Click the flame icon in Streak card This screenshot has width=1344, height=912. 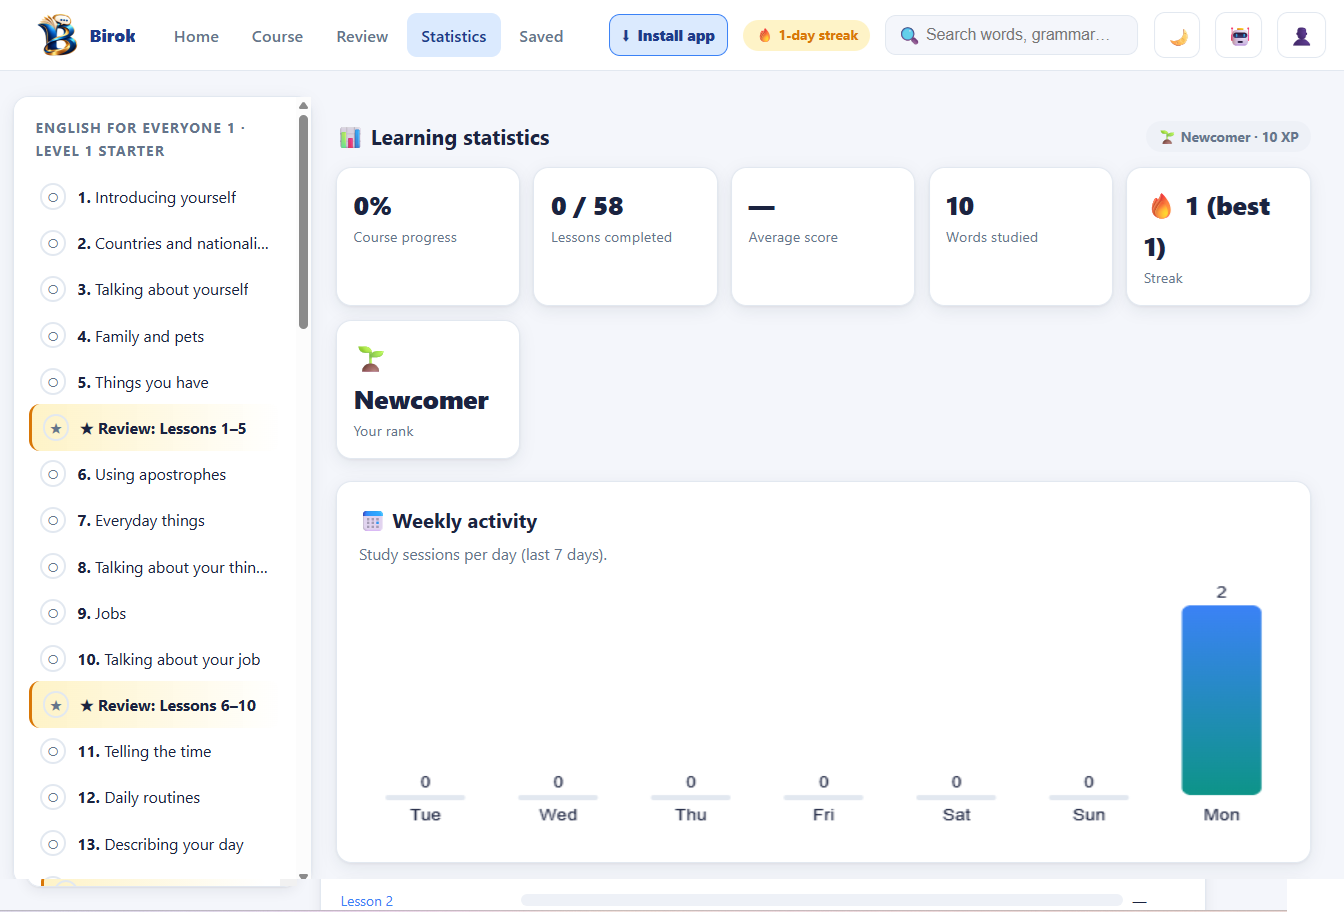[1161, 207]
